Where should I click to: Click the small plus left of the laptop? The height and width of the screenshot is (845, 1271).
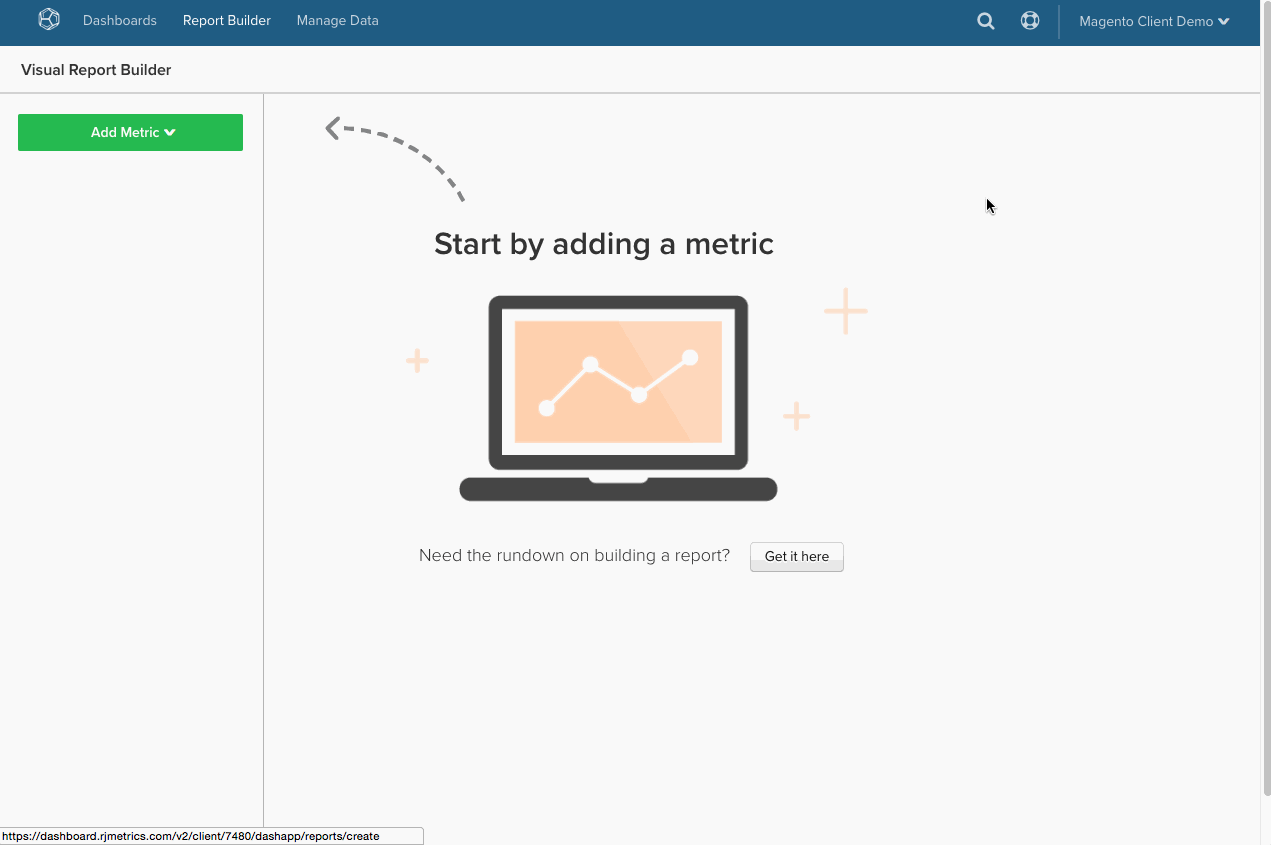(417, 360)
